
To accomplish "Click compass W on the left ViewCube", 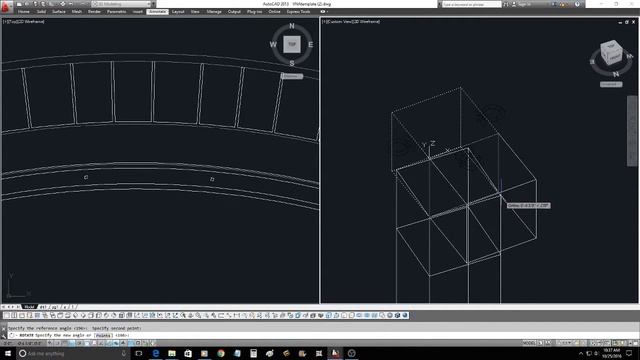I will tap(273, 44).
